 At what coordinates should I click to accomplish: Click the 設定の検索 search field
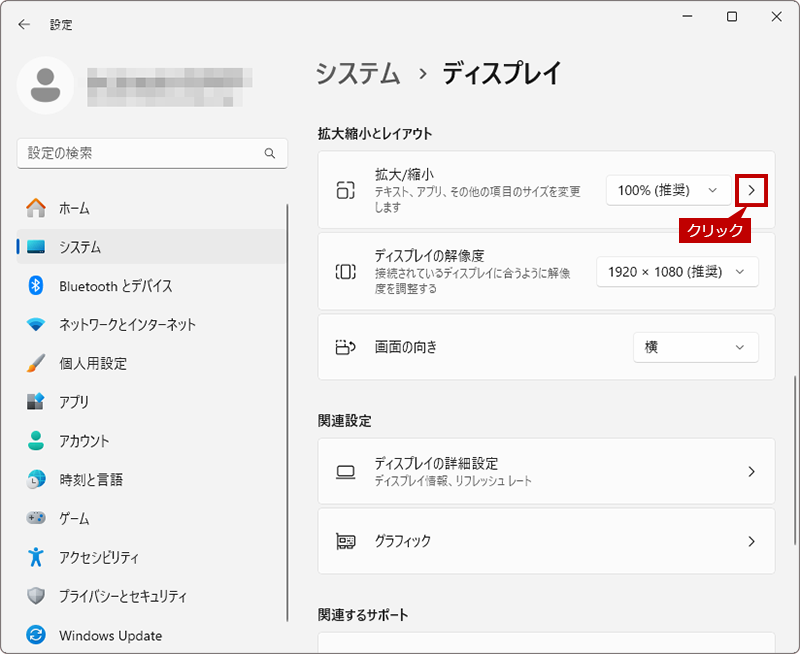[152, 153]
